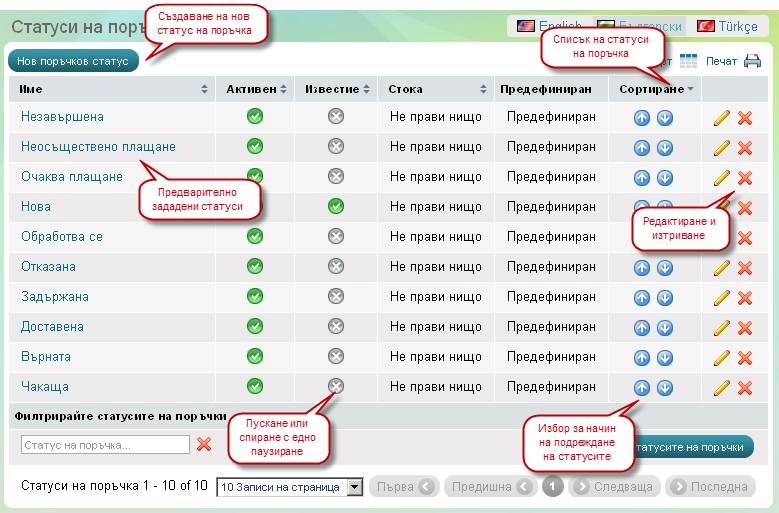The image size is (779, 513).
Task: Go to the Последна page
Action: tap(709, 487)
